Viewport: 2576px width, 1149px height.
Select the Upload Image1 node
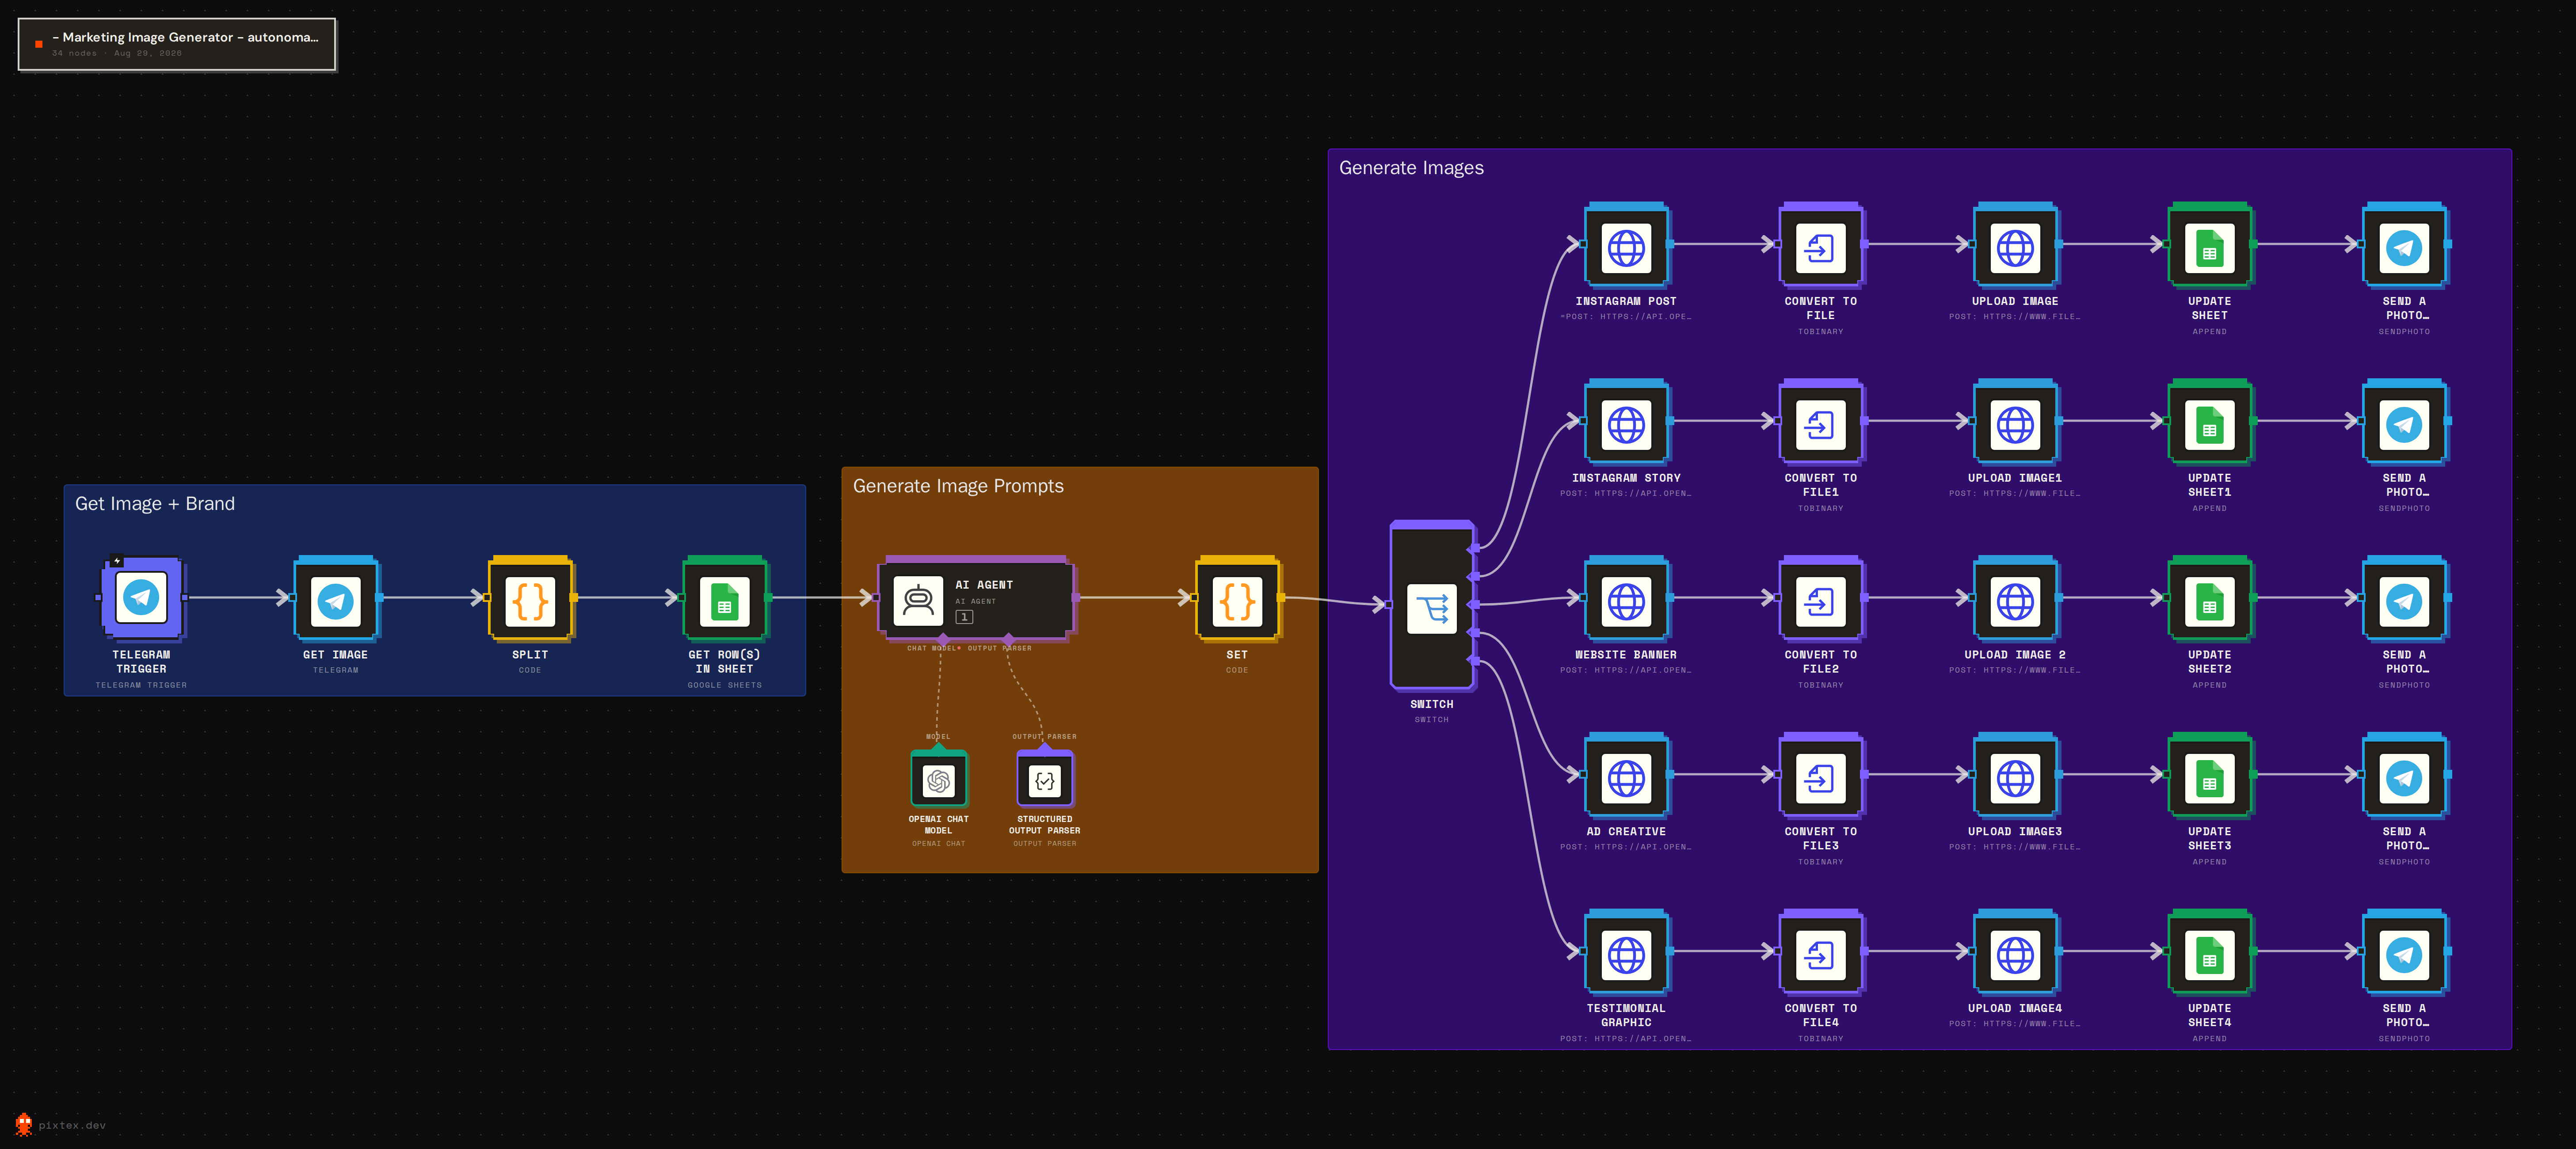(2015, 422)
